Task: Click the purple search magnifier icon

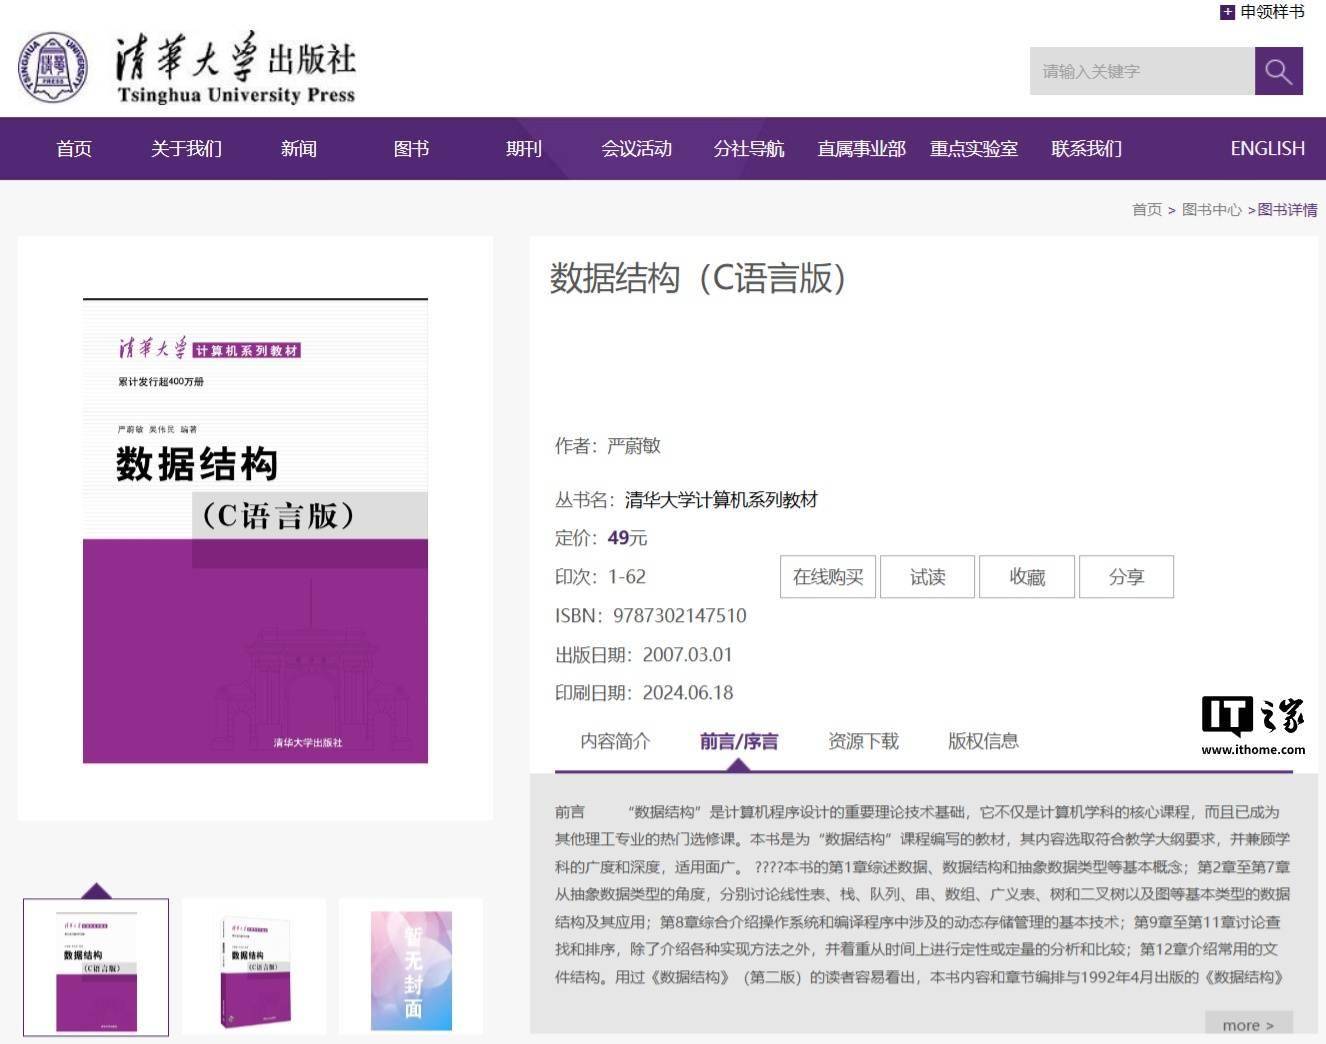Action: point(1278,71)
